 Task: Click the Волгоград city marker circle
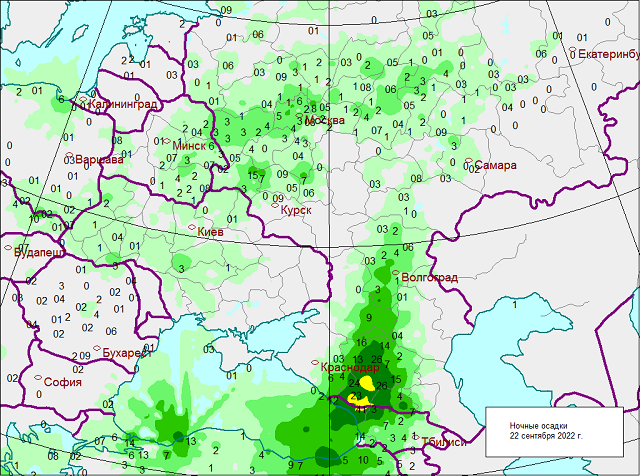click(x=395, y=273)
